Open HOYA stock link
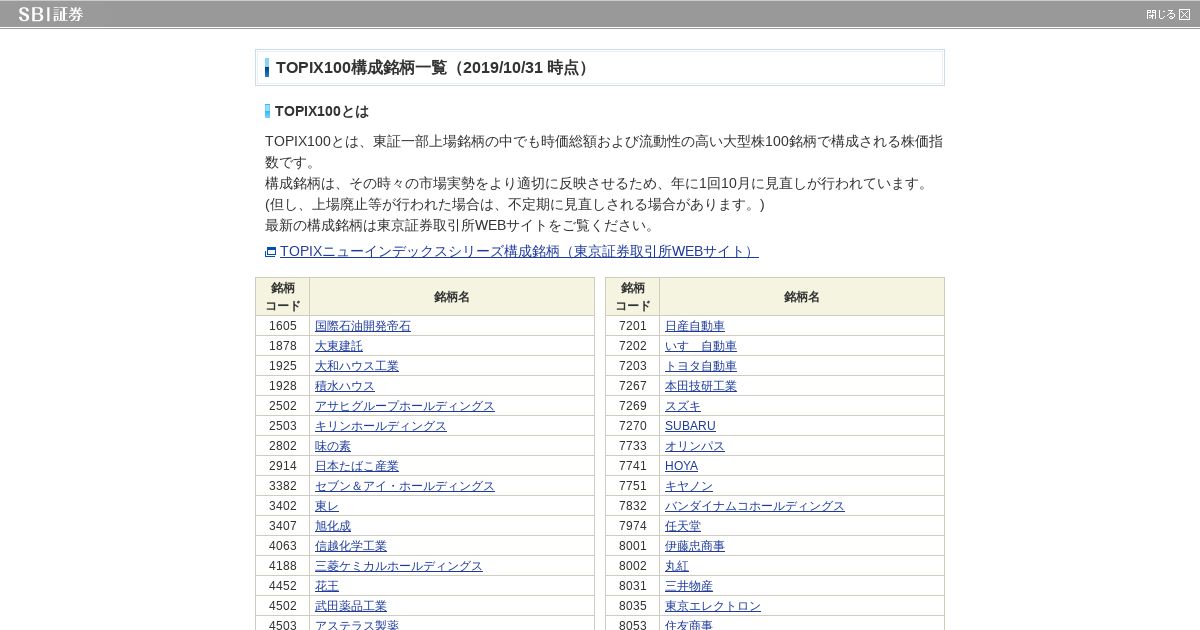This screenshot has height=630, width=1200. [x=681, y=466]
